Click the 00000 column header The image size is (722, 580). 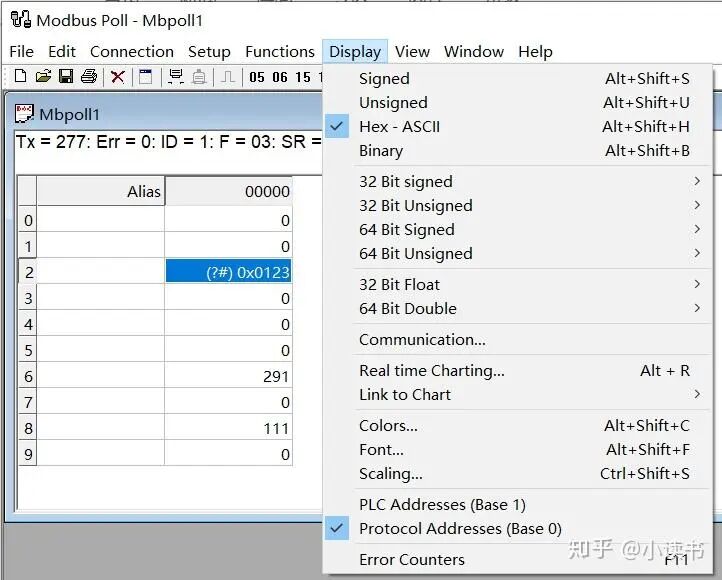click(x=228, y=191)
